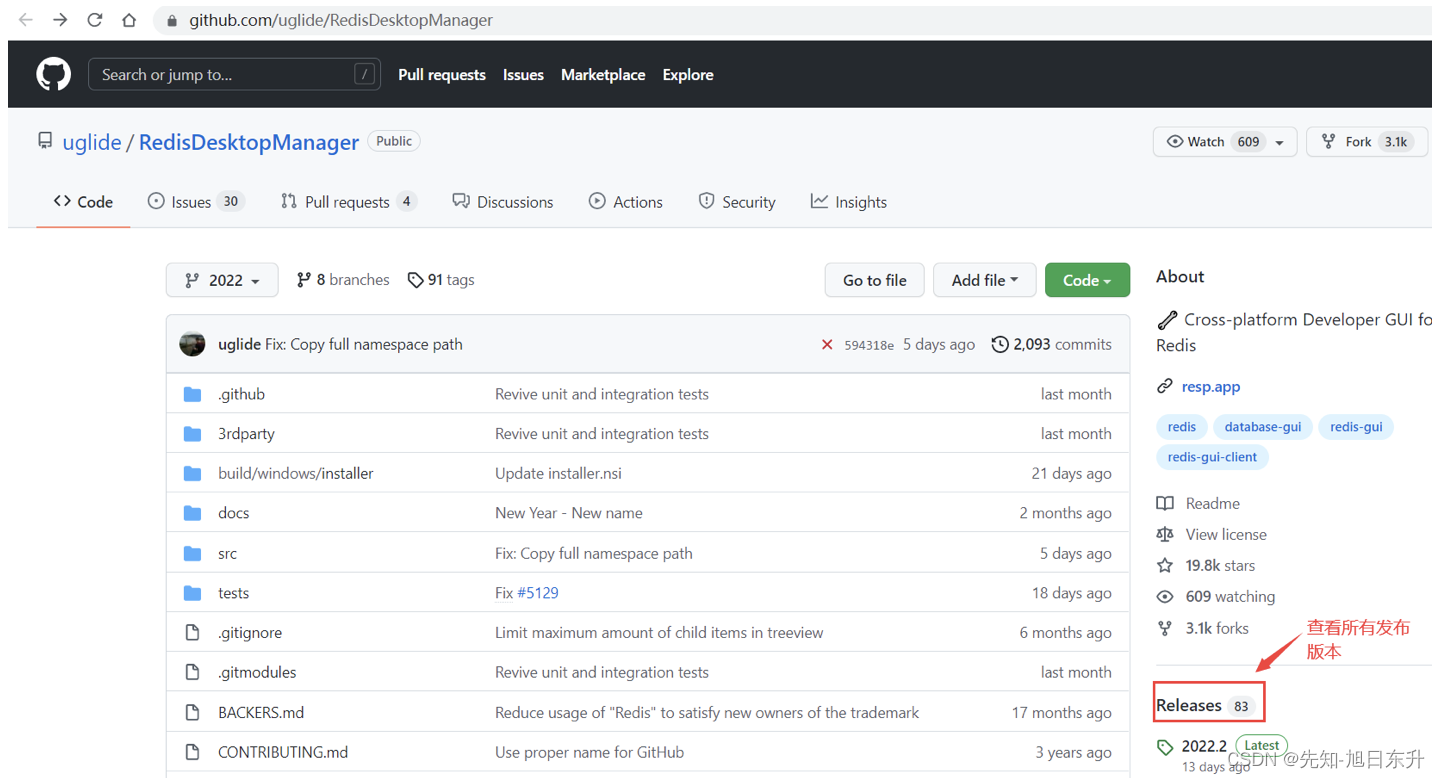Click the scale icon beside View license
This screenshot has height=778, width=1440.
tap(1165, 535)
